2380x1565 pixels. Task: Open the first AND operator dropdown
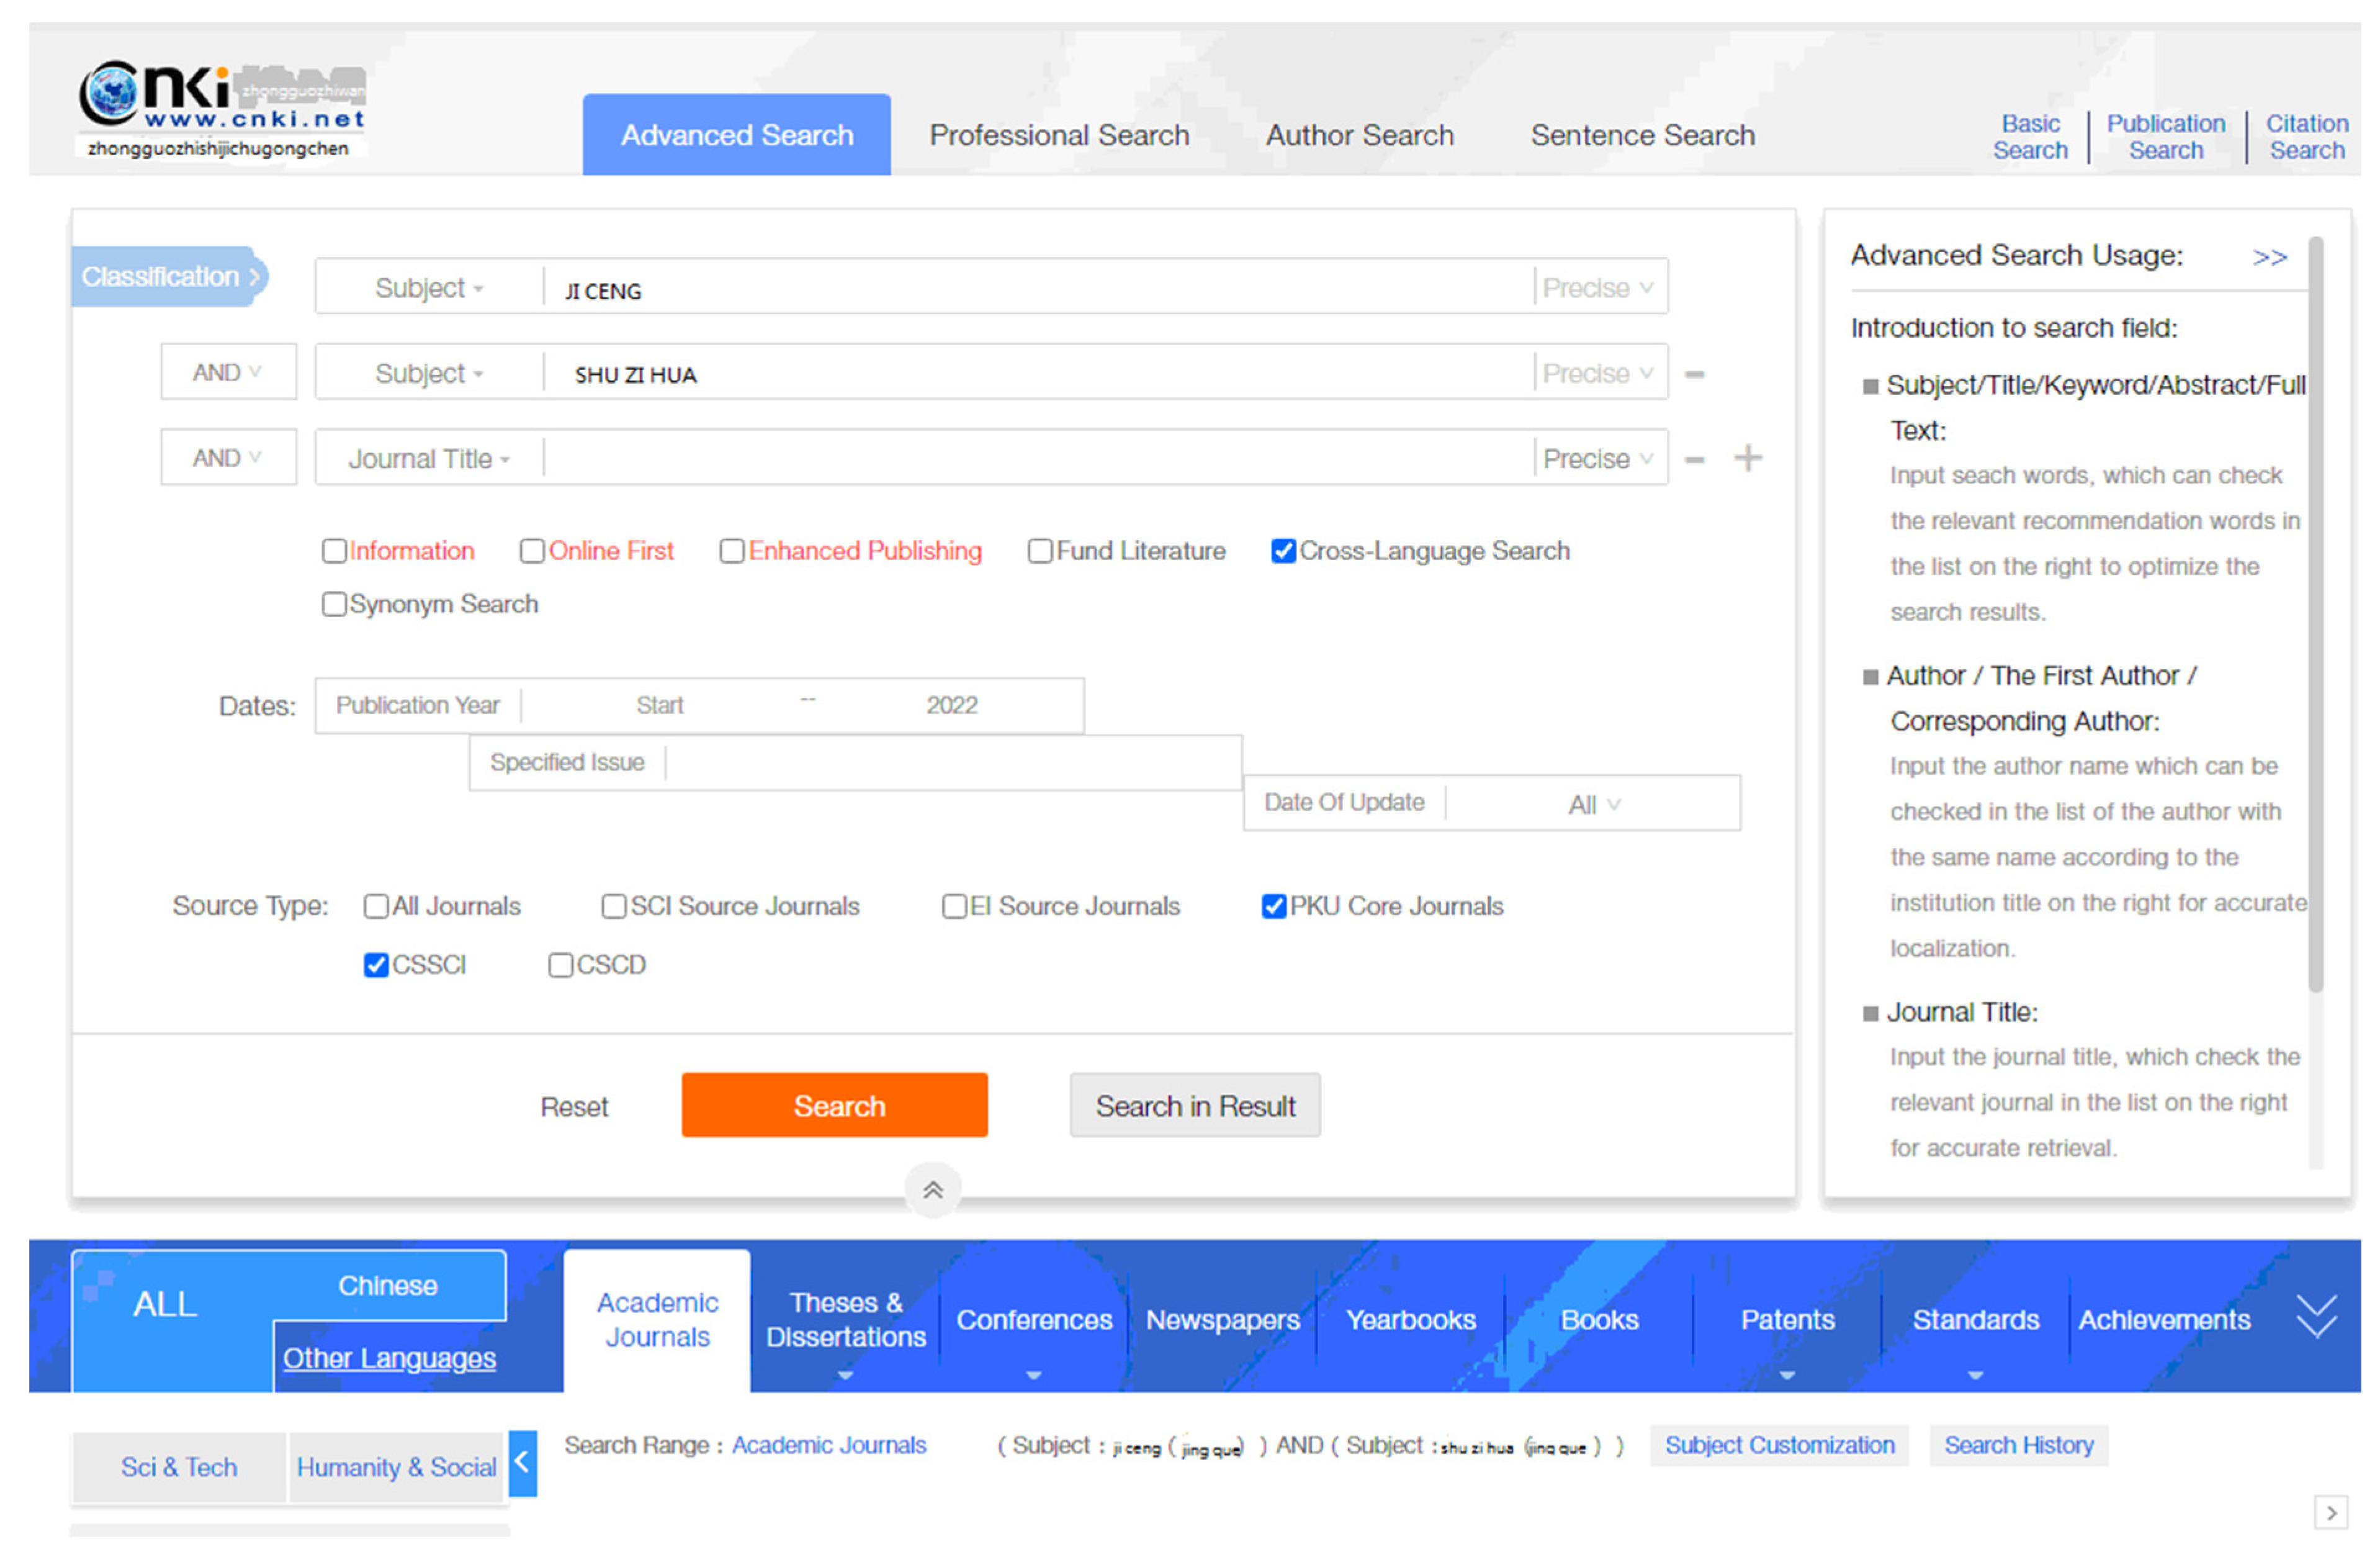[228, 372]
